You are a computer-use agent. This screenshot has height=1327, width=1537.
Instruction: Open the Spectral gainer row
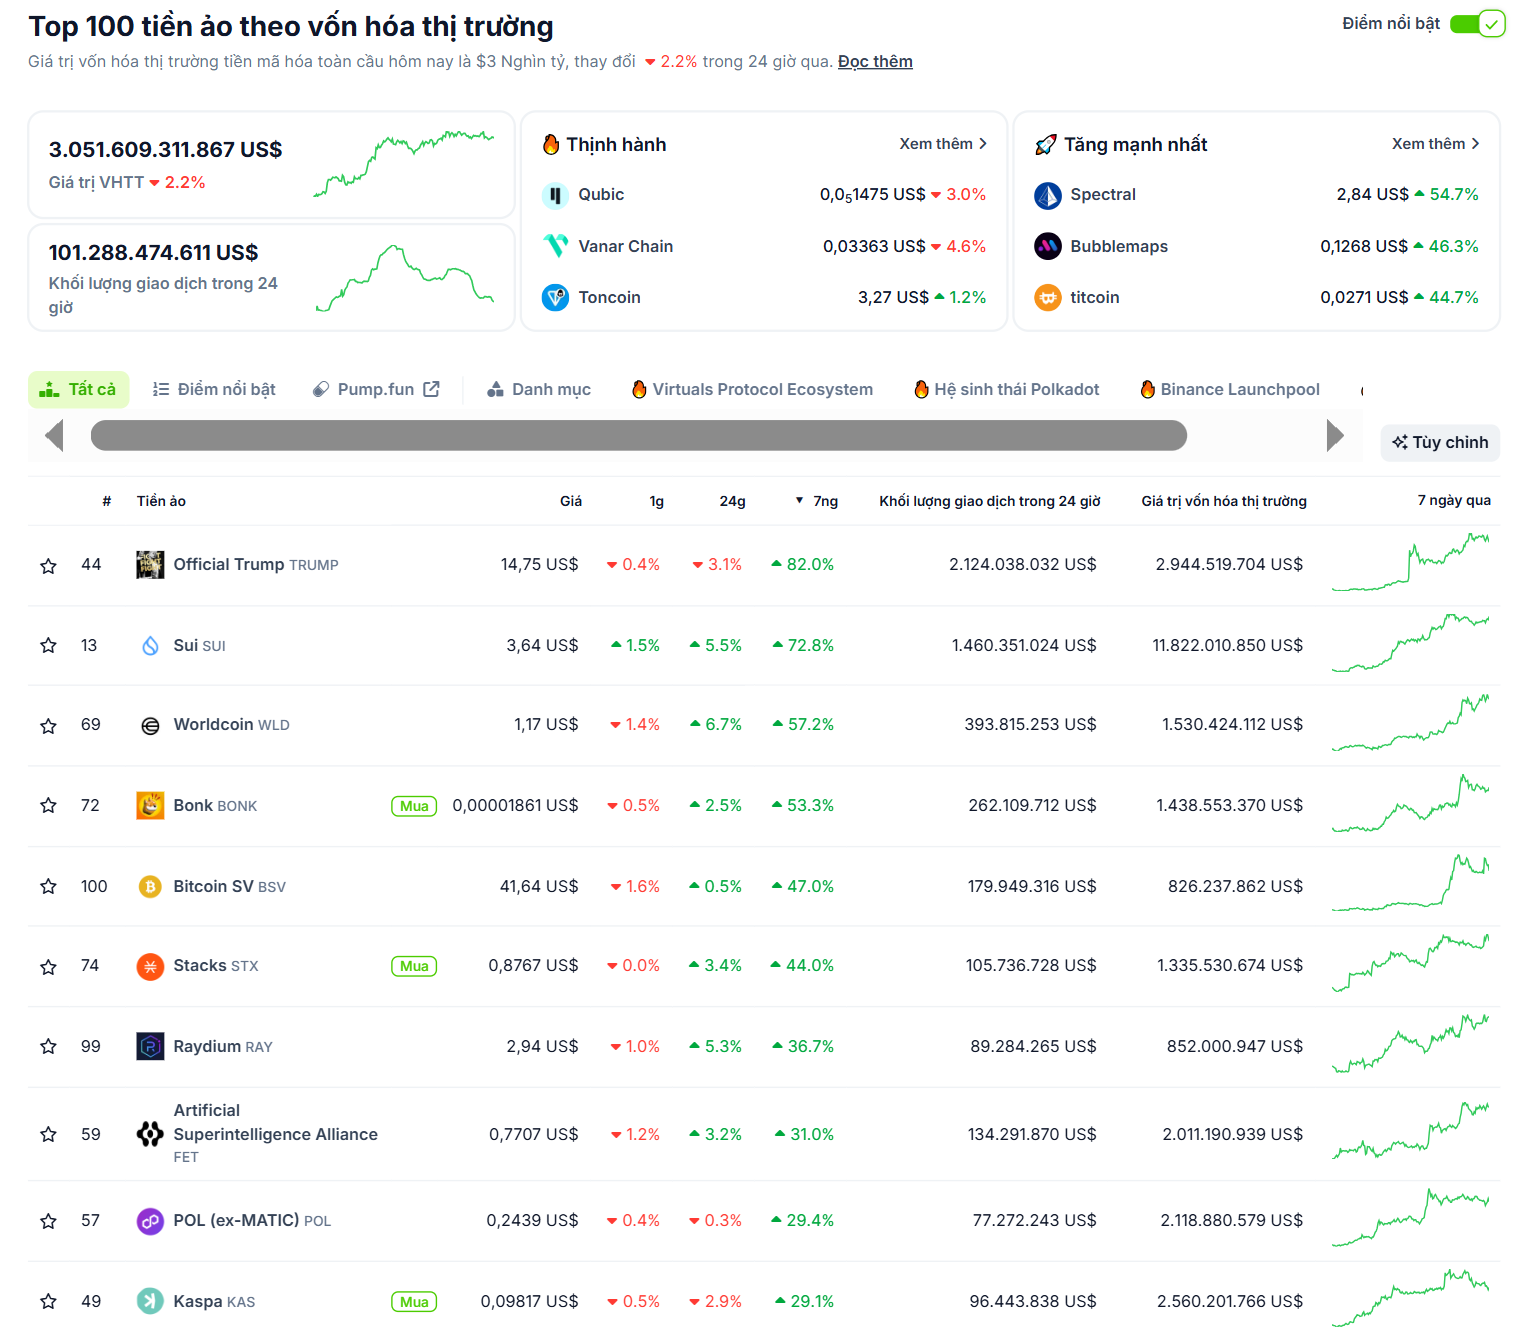pyautogui.click(x=1256, y=195)
